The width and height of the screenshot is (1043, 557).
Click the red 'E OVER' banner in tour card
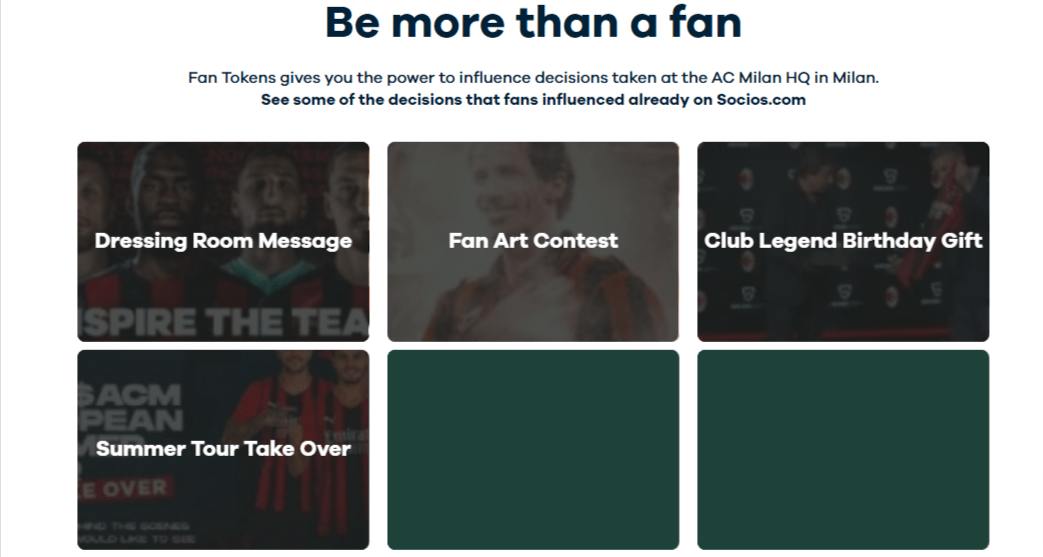click(x=126, y=489)
